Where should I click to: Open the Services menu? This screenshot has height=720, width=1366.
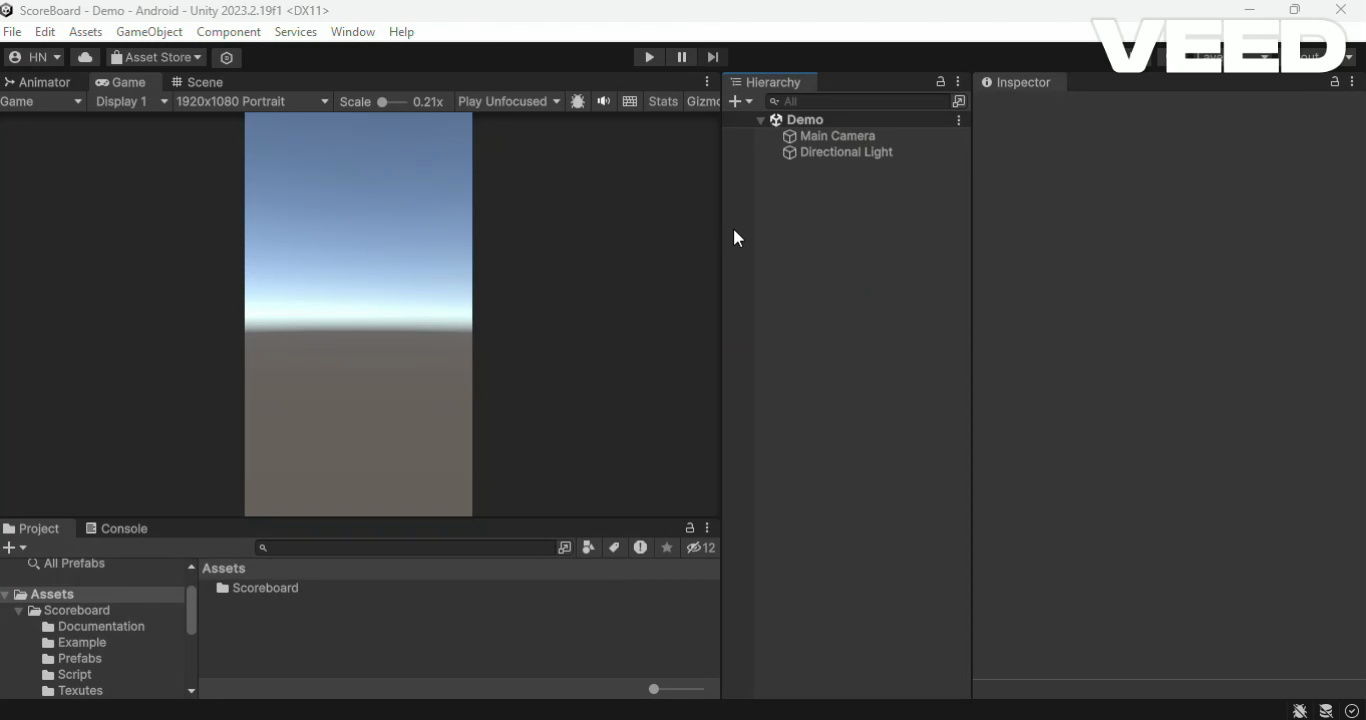(x=295, y=32)
